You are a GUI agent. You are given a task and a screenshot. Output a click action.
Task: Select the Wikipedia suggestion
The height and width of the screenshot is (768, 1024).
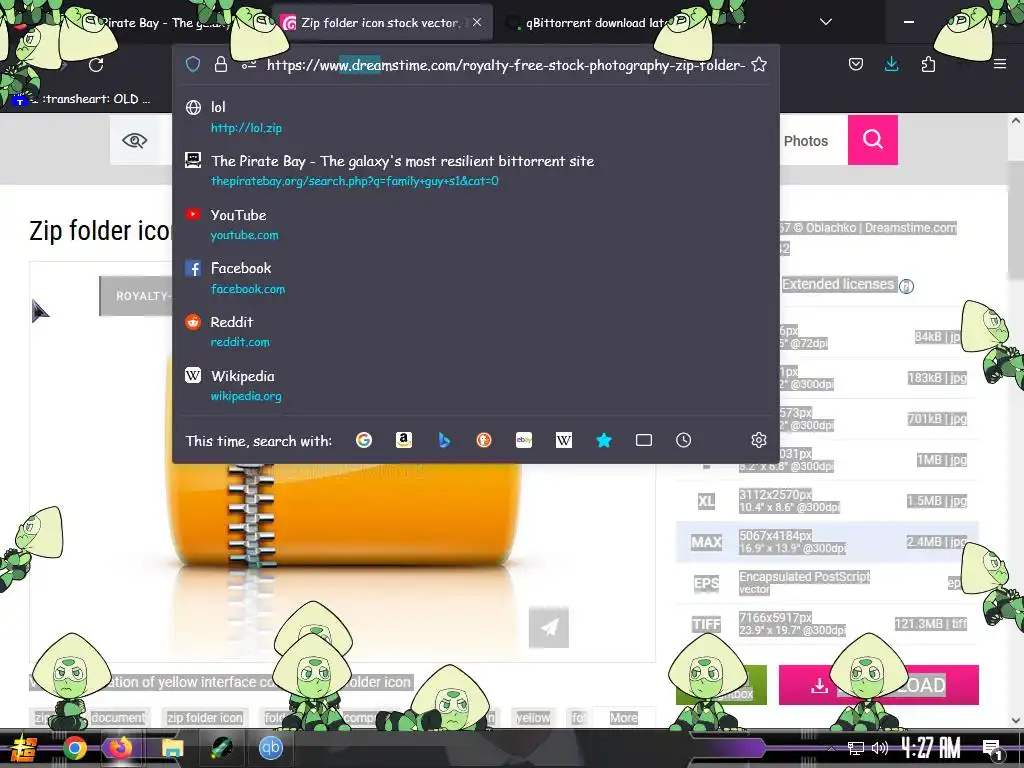[x=475, y=385]
